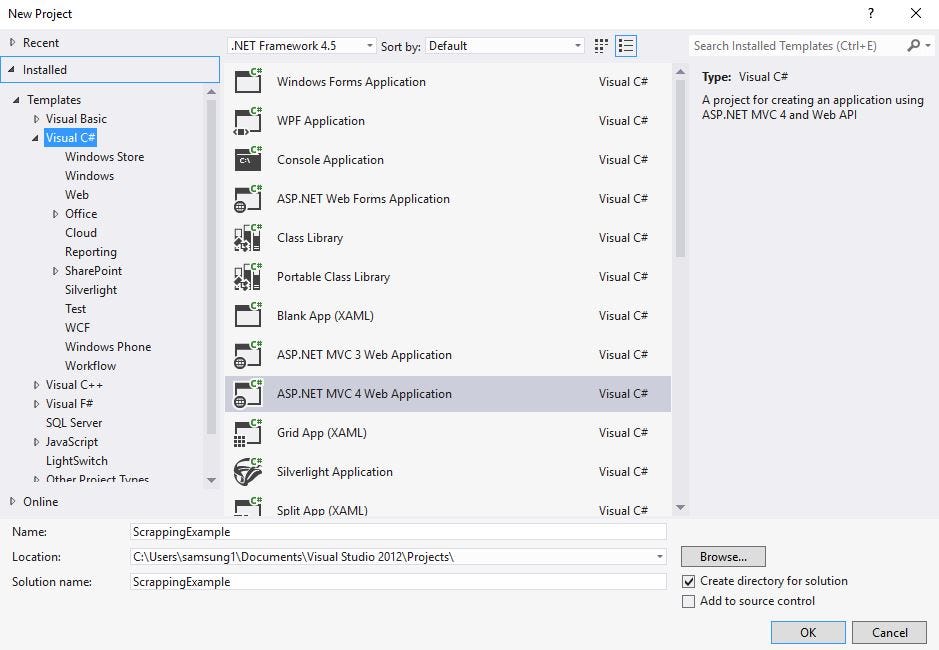Open the Location path dropdown arrow
The width and height of the screenshot is (939, 650).
tap(659, 557)
